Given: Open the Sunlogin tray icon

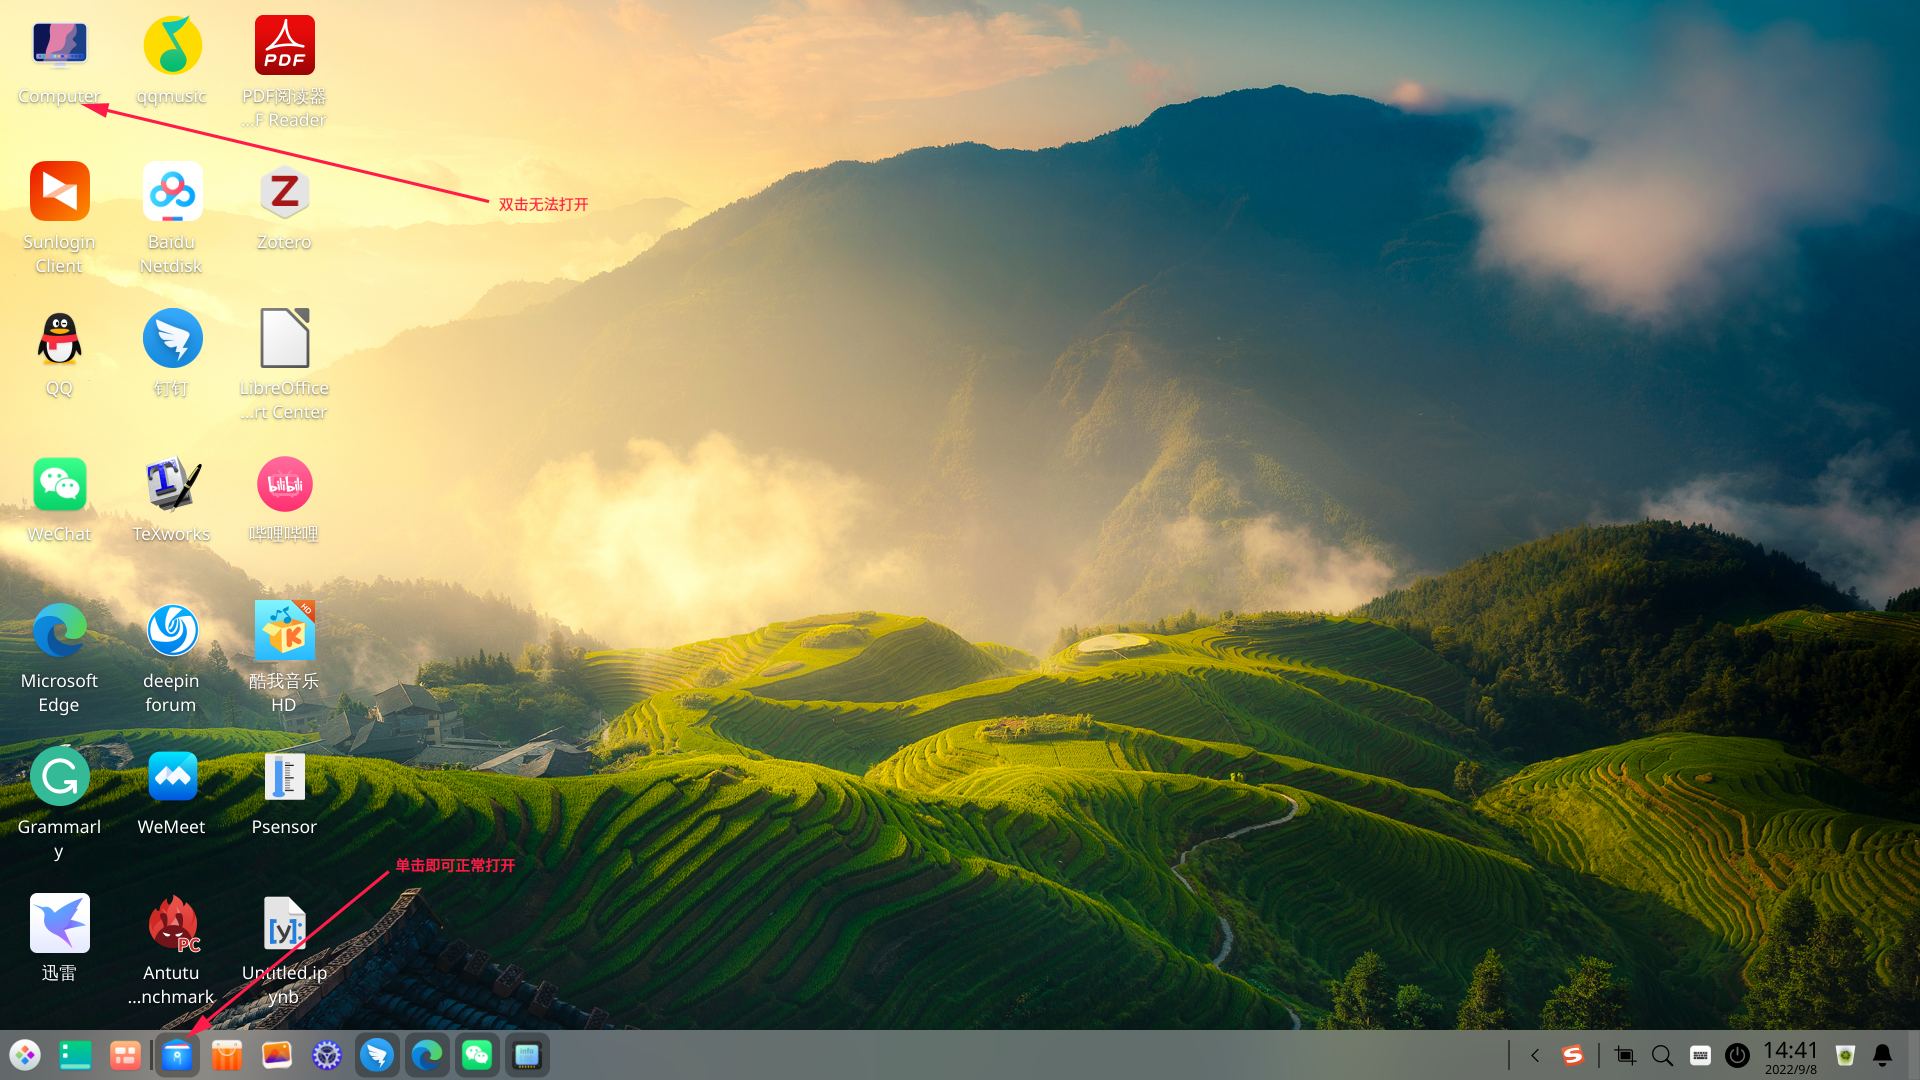Looking at the screenshot, I should point(1574,1055).
